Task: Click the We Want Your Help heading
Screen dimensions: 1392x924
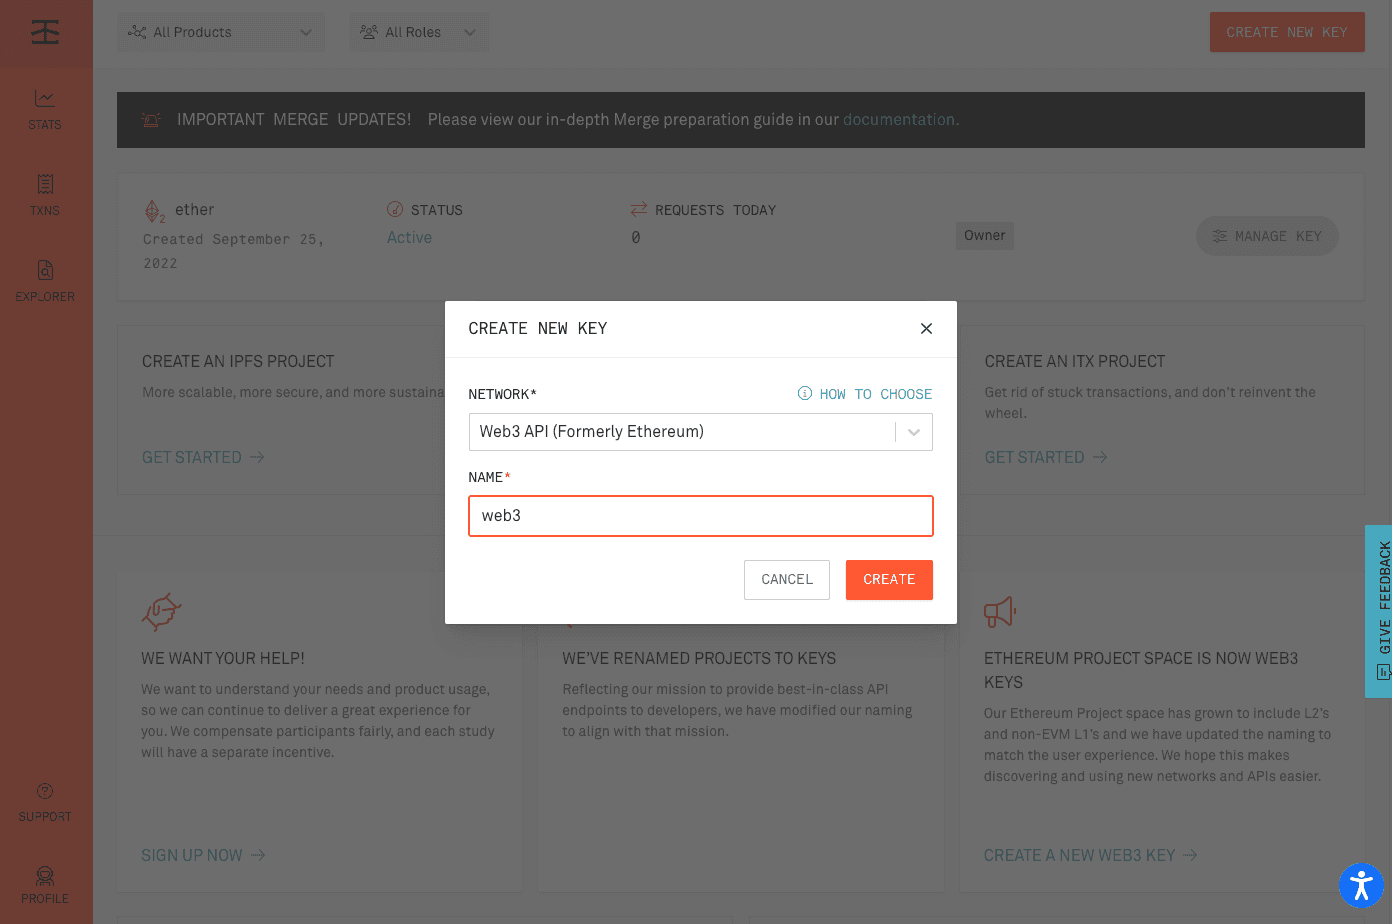Action: 223,658
